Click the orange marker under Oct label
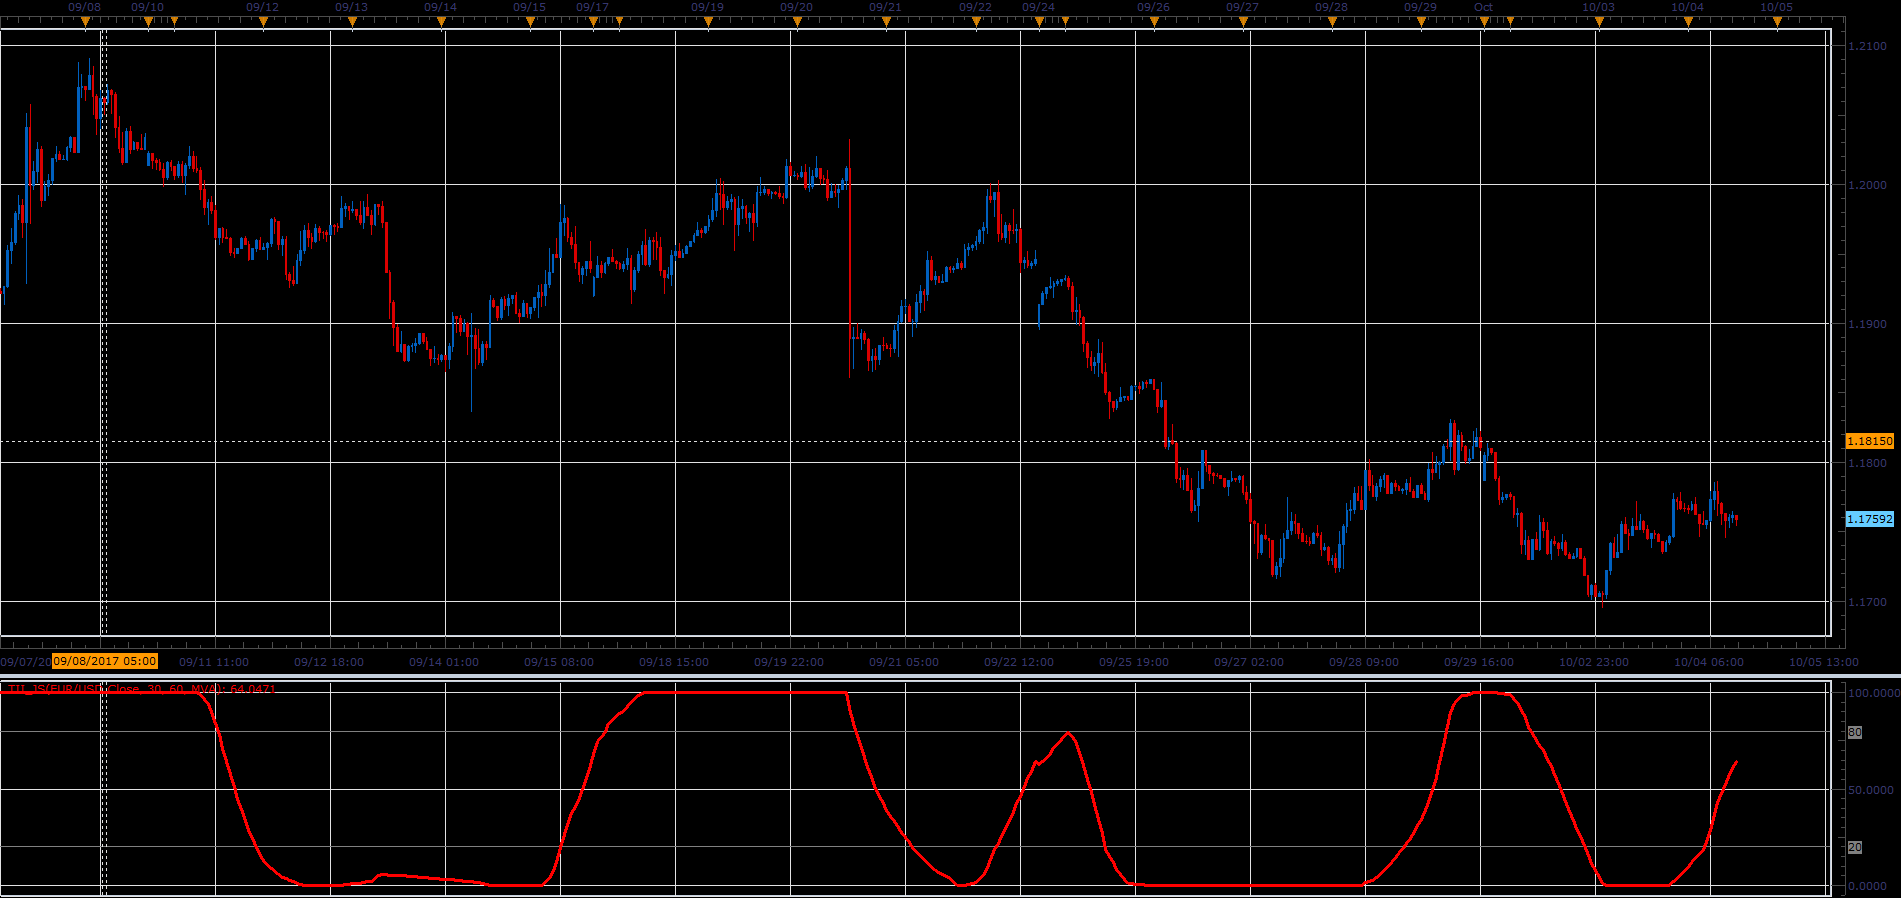This screenshot has width=1901, height=898. pyautogui.click(x=1484, y=22)
